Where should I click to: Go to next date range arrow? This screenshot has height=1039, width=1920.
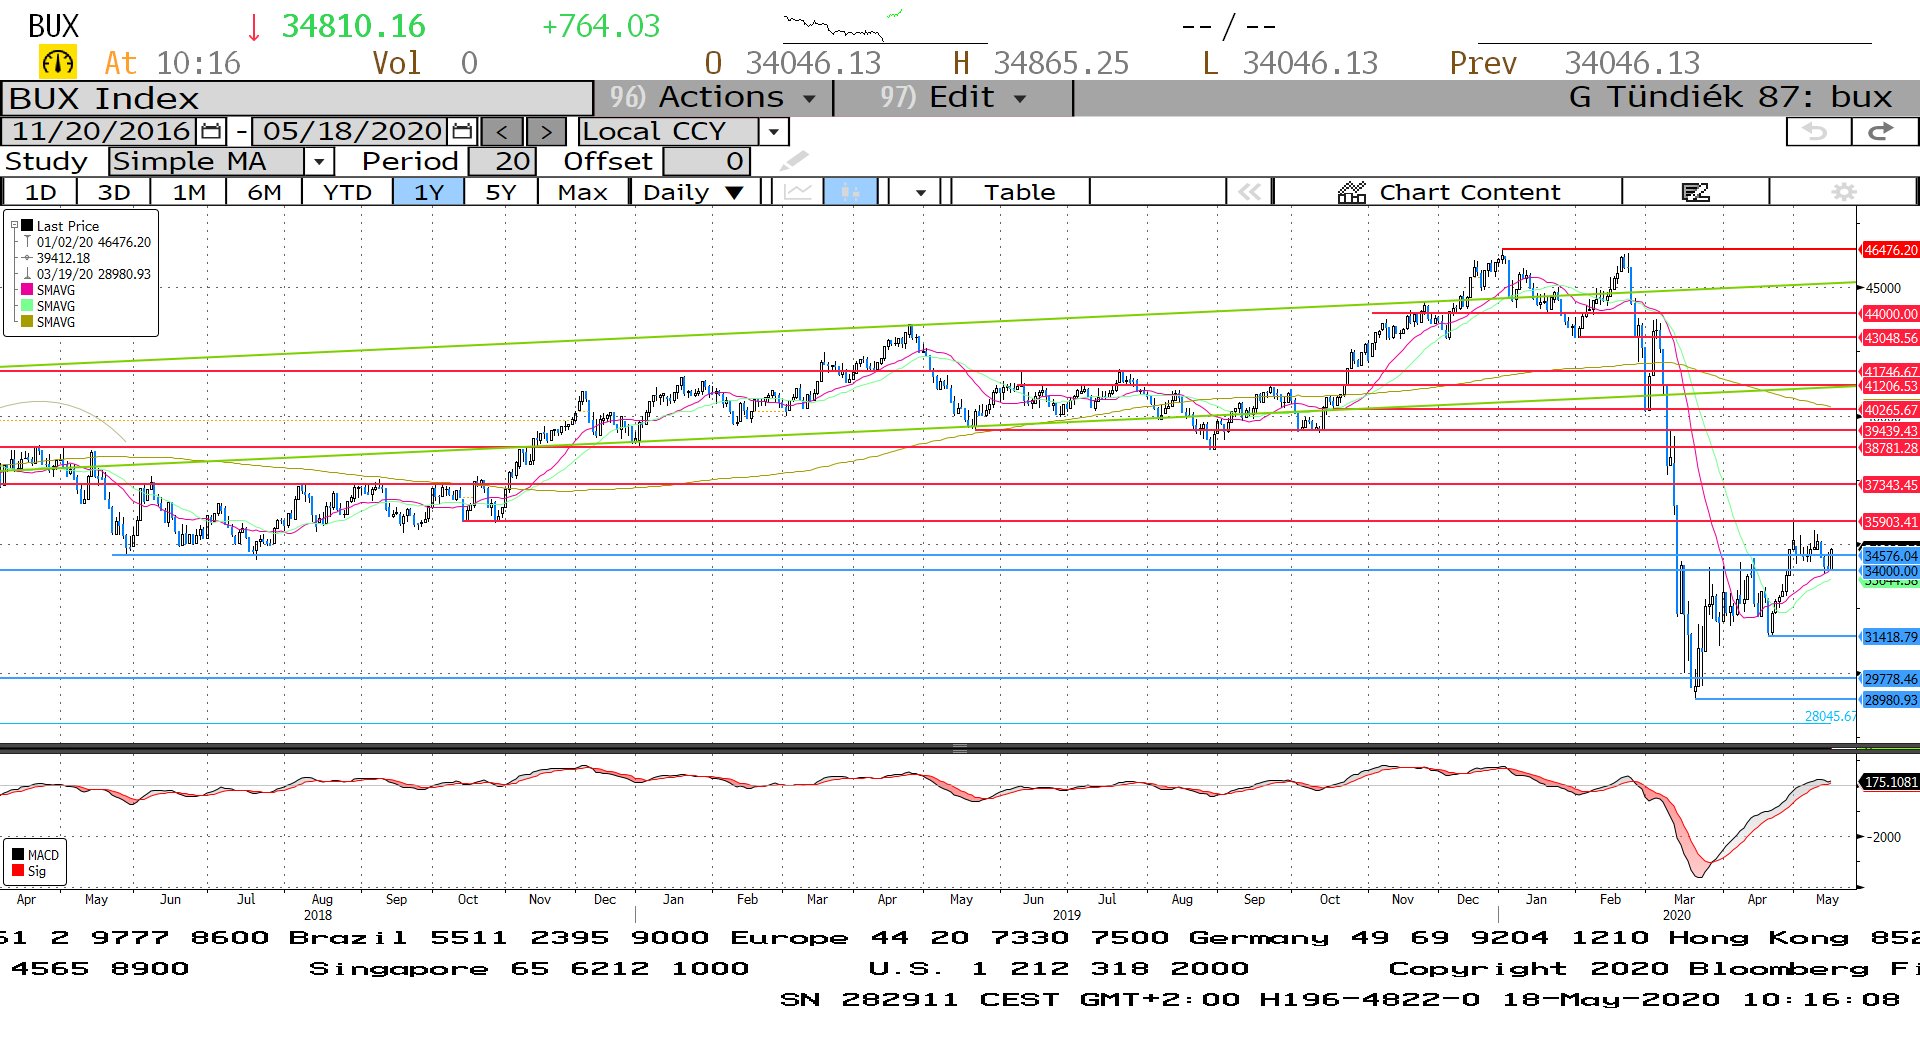pyautogui.click(x=546, y=132)
